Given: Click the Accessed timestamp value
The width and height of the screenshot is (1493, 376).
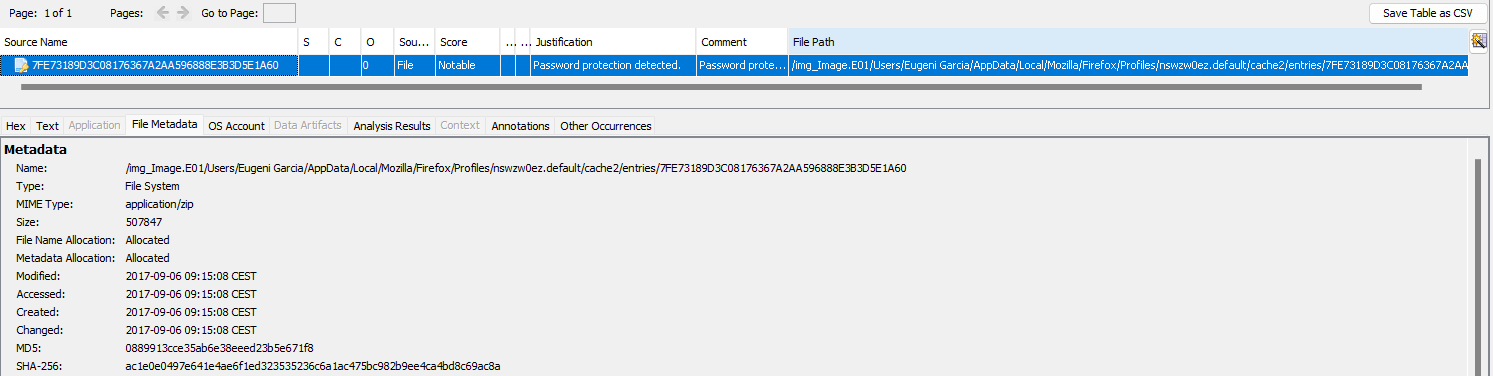Looking at the screenshot, I should [x=191, y=294].
